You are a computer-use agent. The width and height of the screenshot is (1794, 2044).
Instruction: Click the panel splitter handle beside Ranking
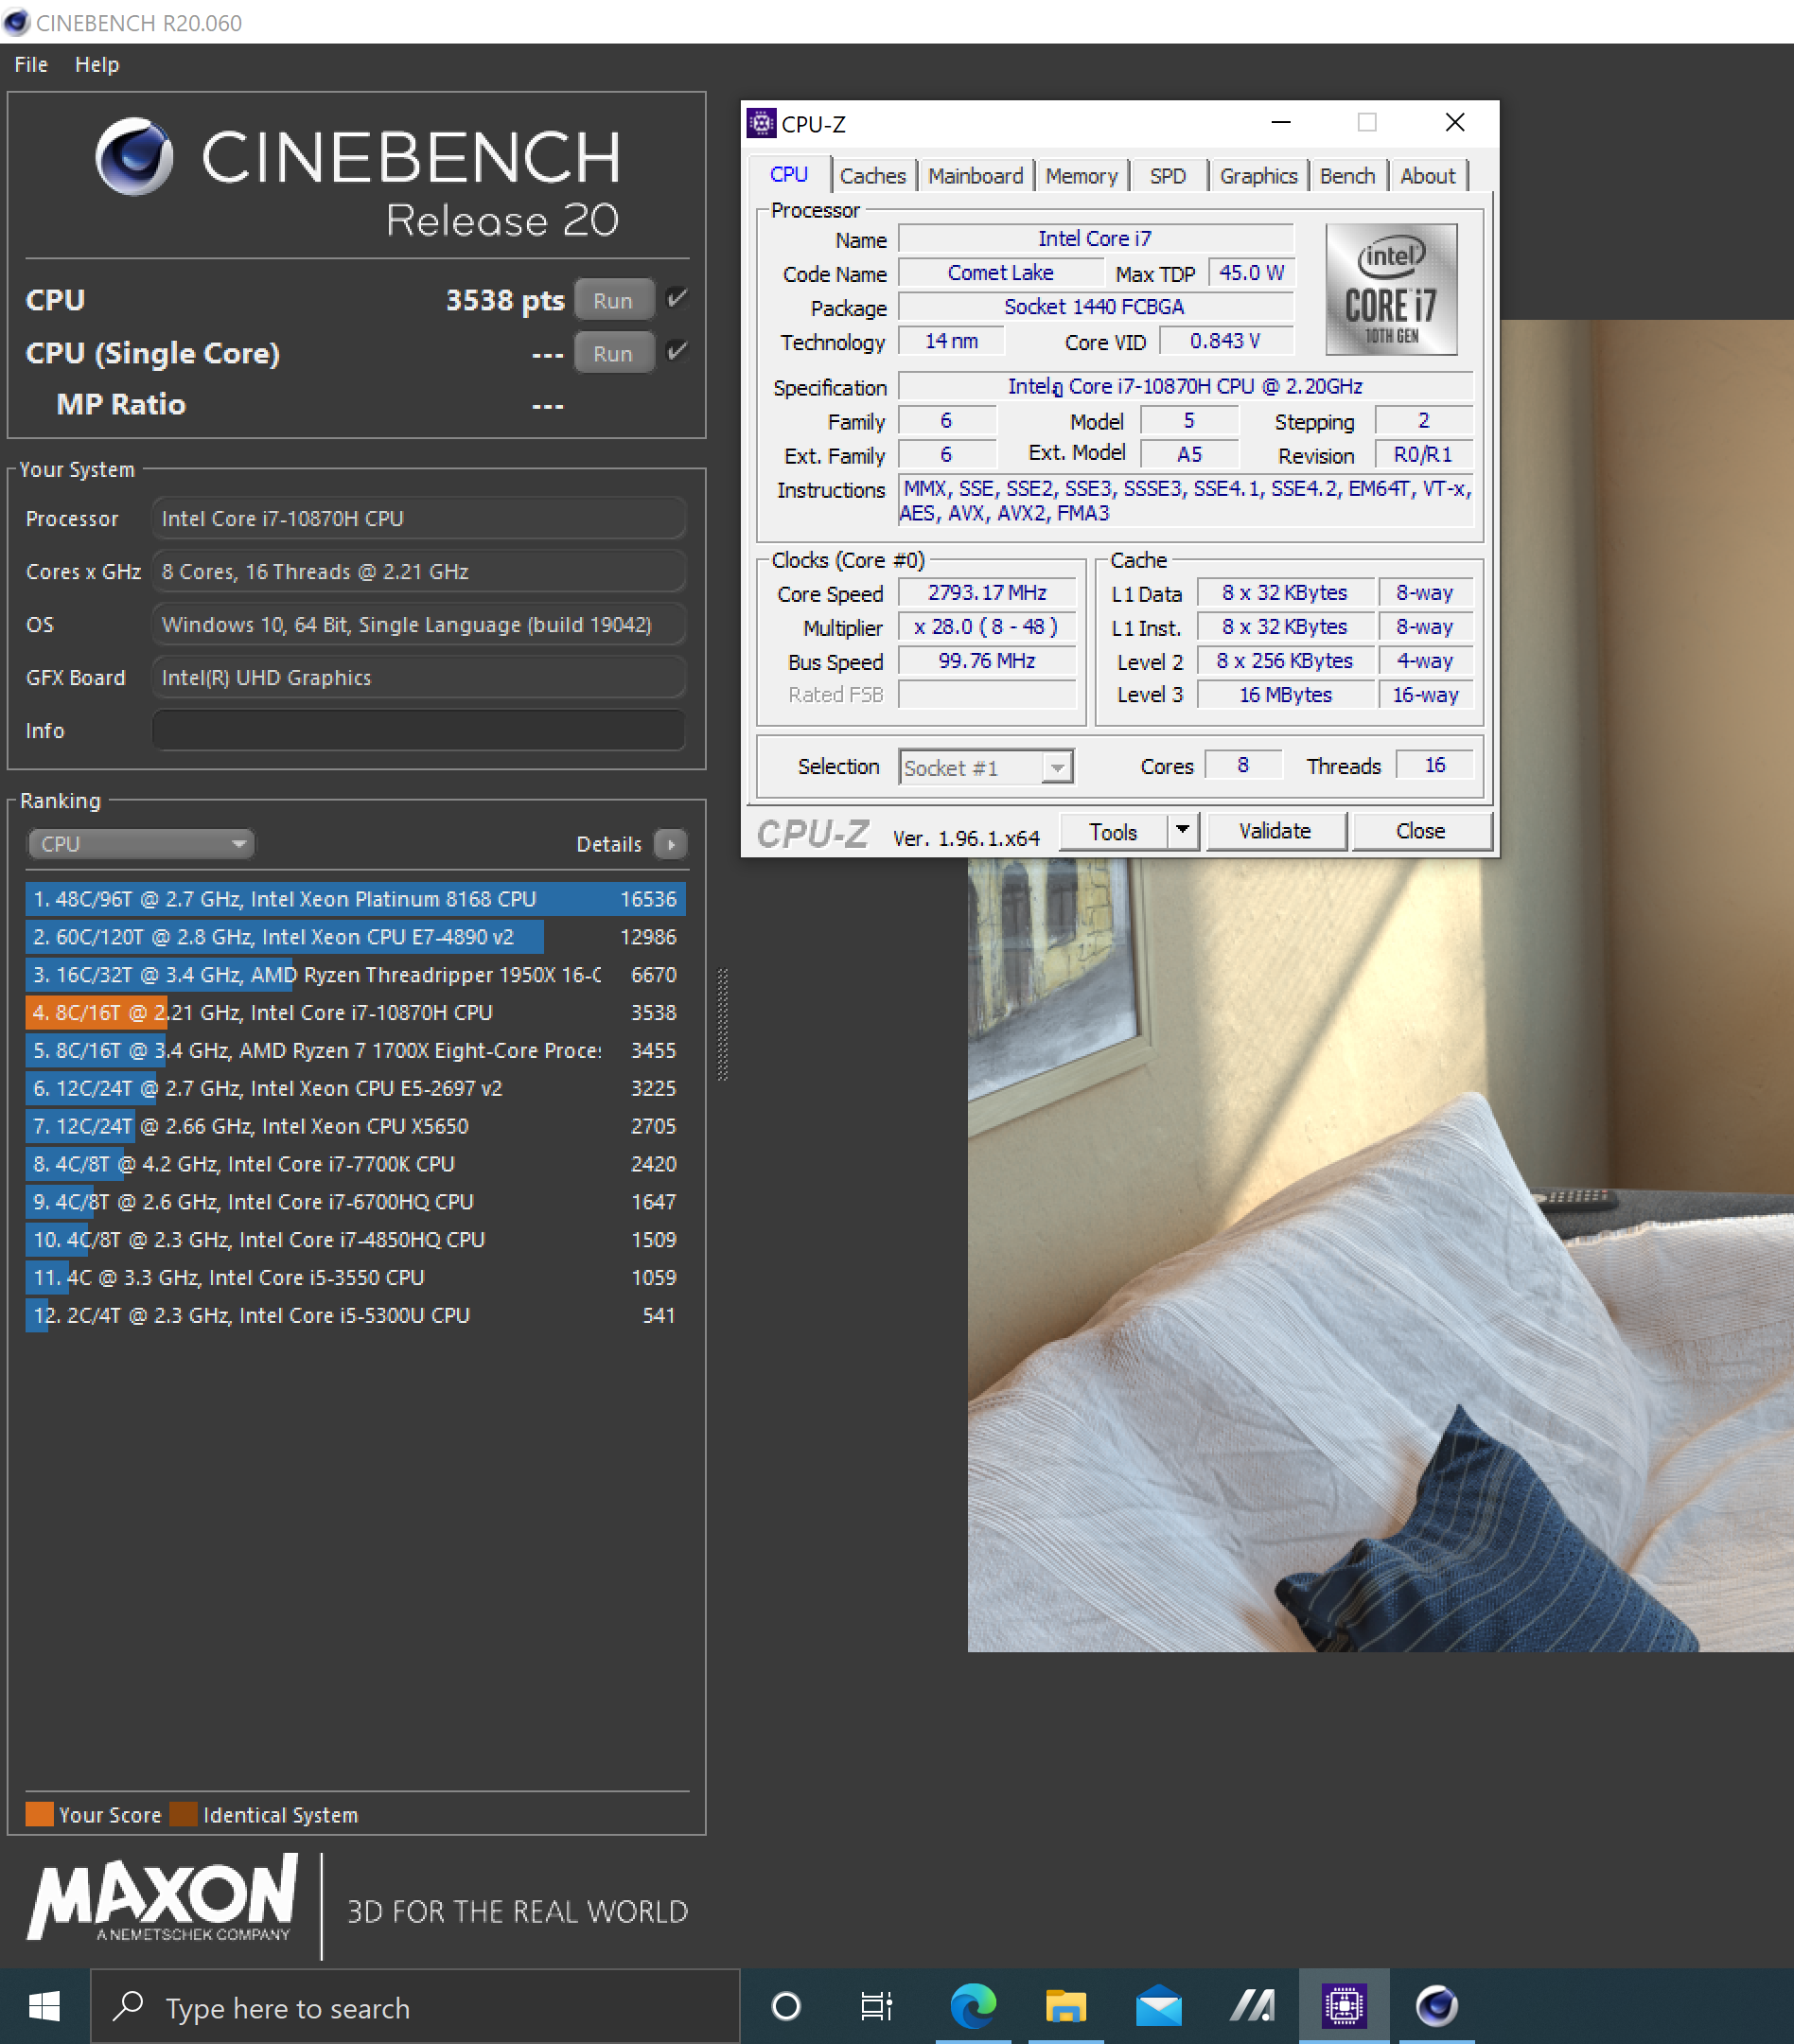click(x=722, y=1024)
